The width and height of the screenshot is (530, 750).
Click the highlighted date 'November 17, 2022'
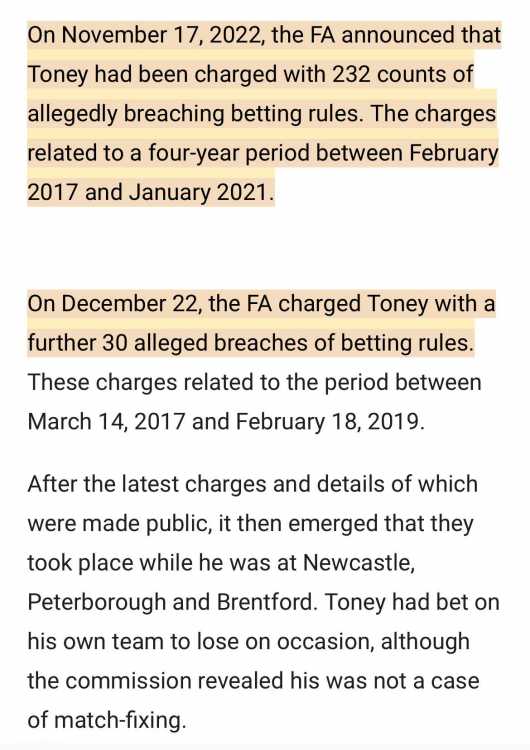[163, 35]
